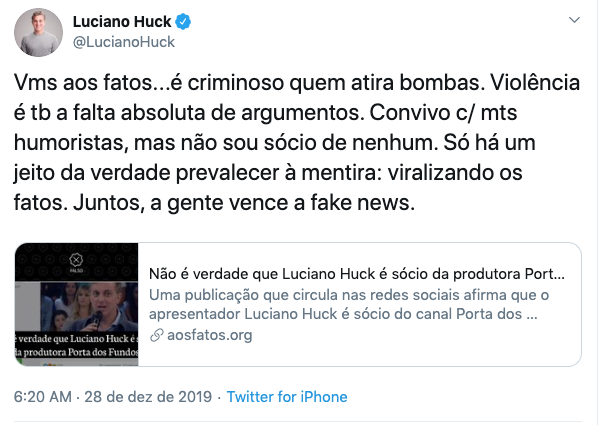Click the chain link icon beside aosfatos.org
This screenshot has width=609, height=425.
155,335
